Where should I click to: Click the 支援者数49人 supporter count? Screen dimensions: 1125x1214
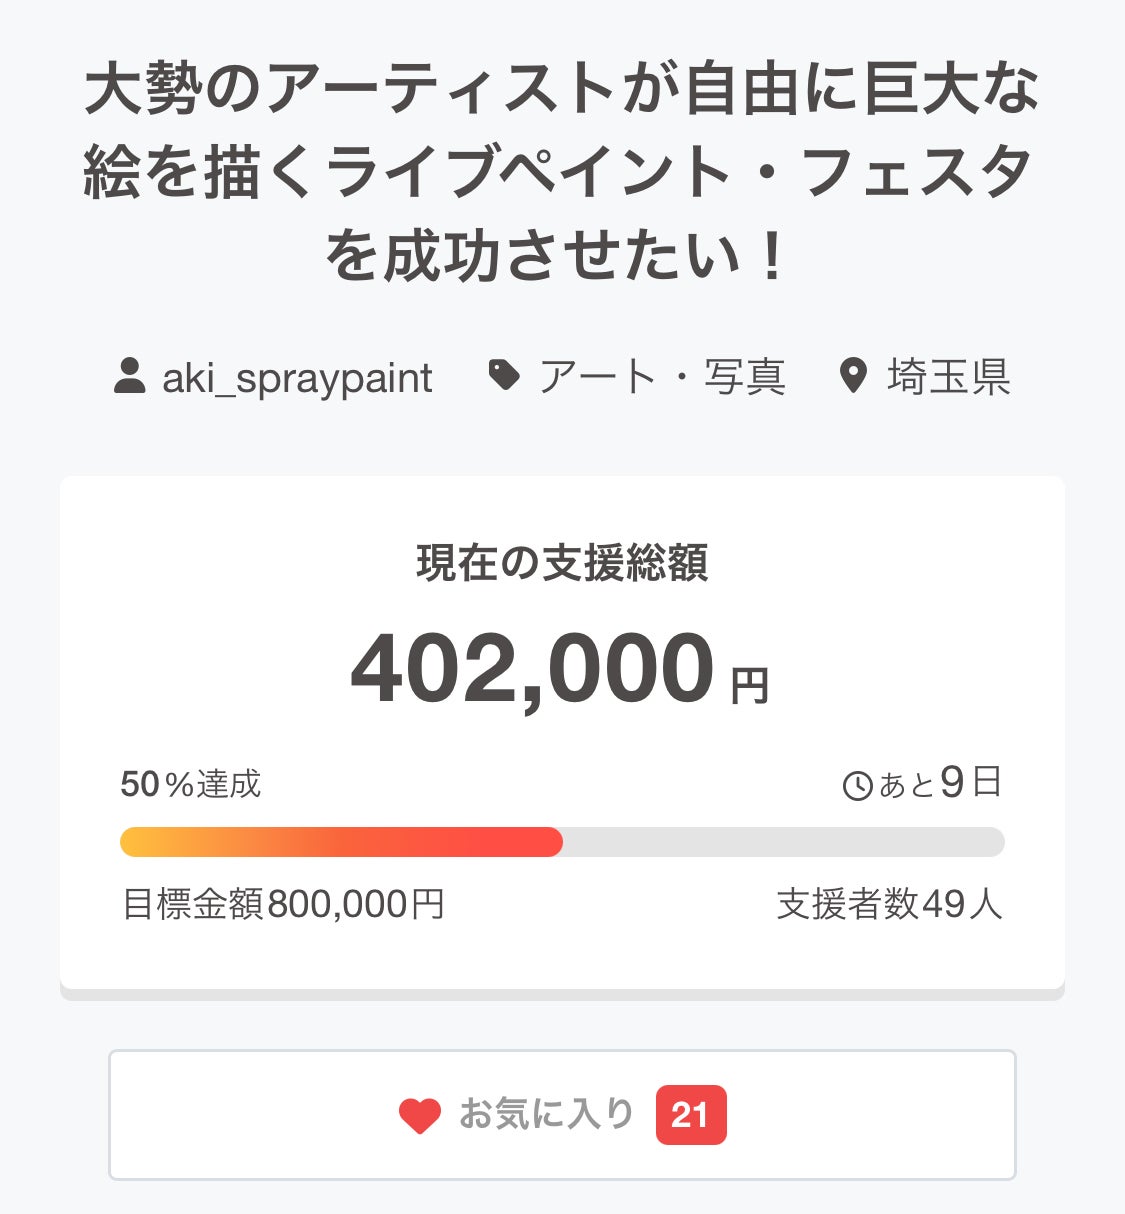(x=889, y=904)
